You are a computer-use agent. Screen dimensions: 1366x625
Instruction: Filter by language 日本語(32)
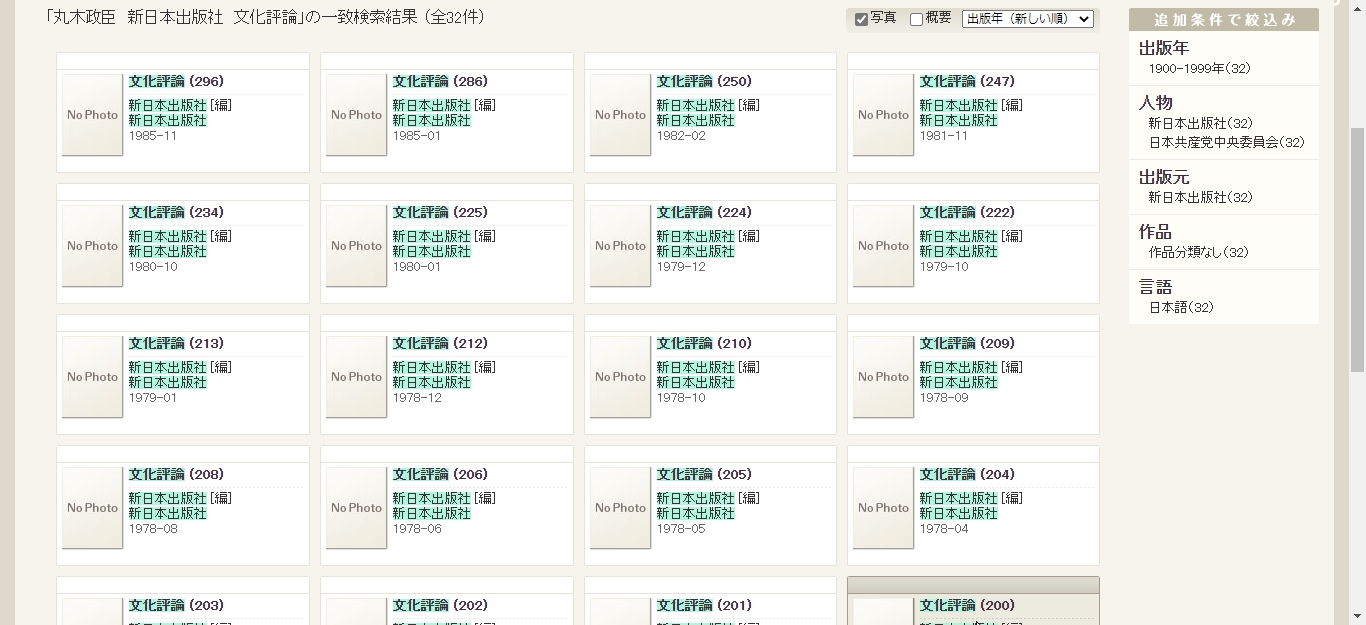[x=1181, y=308]
